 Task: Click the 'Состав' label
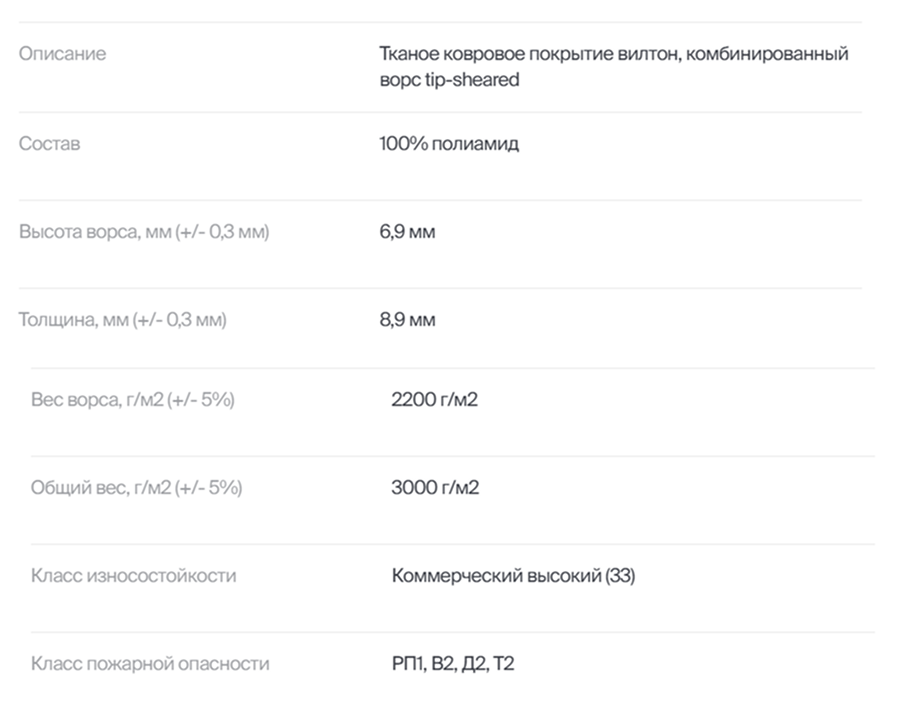tap(49, 144)
